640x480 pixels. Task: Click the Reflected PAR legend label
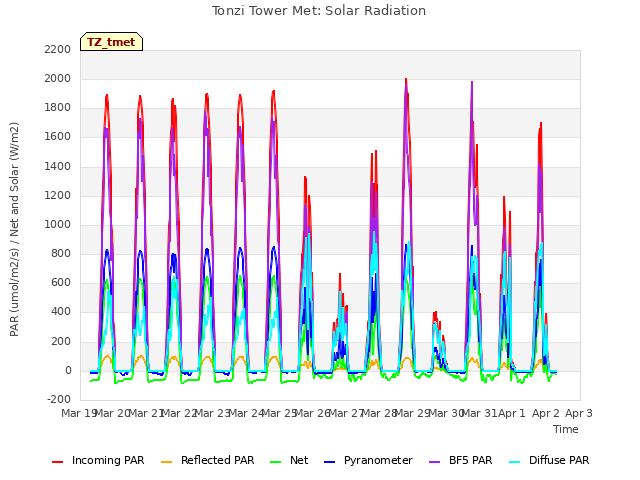pyautogui.click(x=218, y=460)
